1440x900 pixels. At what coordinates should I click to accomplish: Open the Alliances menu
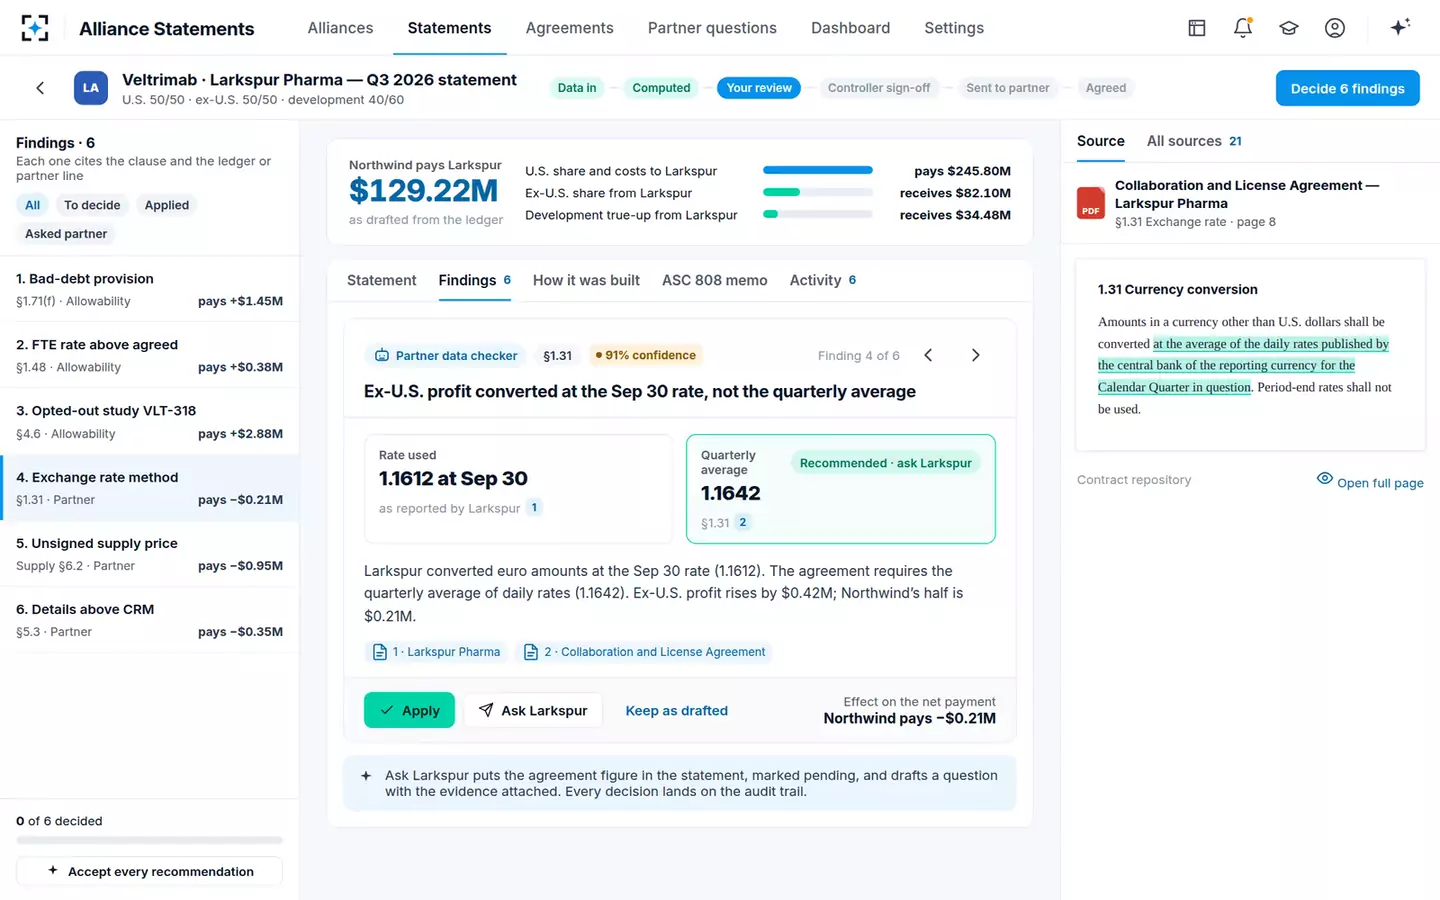click(340, 28)
